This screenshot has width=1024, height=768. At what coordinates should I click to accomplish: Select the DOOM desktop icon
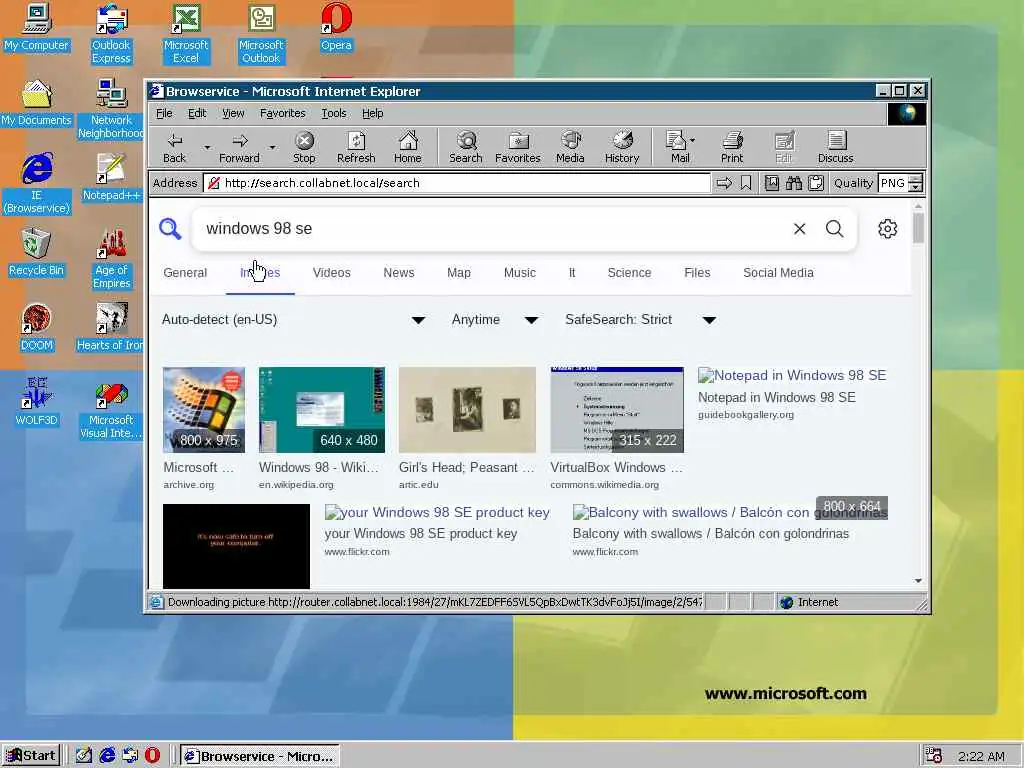tap(37, 327)
